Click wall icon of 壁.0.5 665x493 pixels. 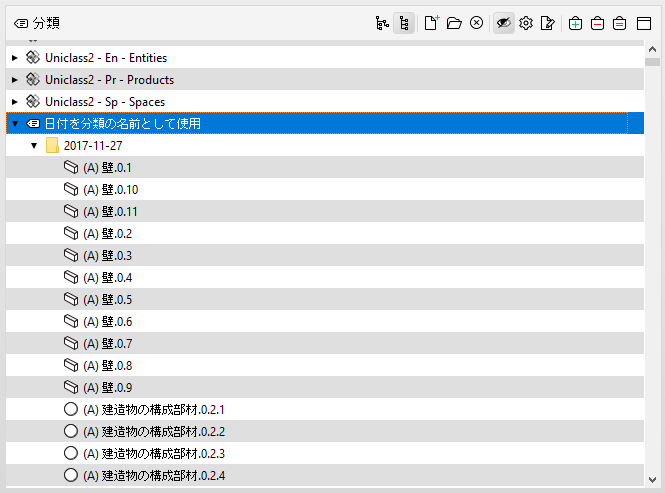(71, 300)
